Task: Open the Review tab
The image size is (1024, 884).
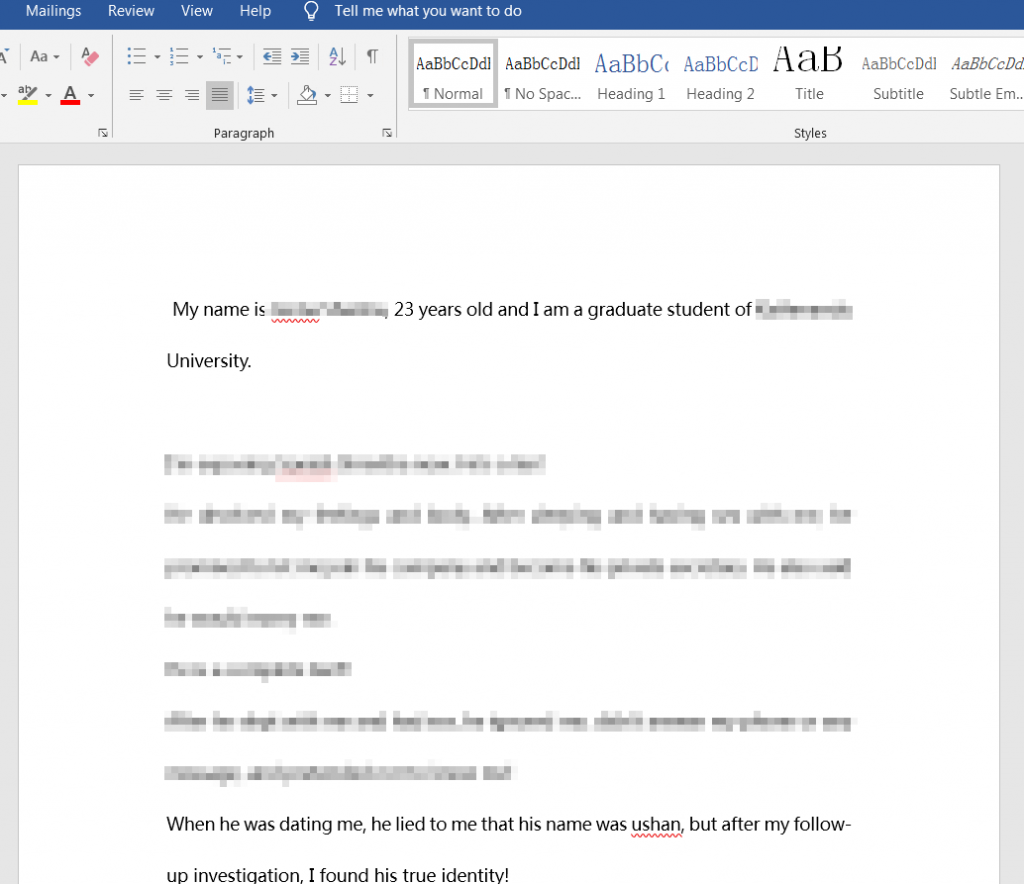Action: pyautogui.click(x=131, y=11)
